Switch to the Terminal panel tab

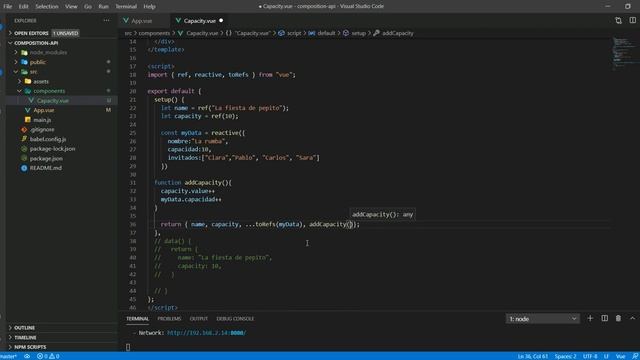pyautogui.click(x=137, y=319)
